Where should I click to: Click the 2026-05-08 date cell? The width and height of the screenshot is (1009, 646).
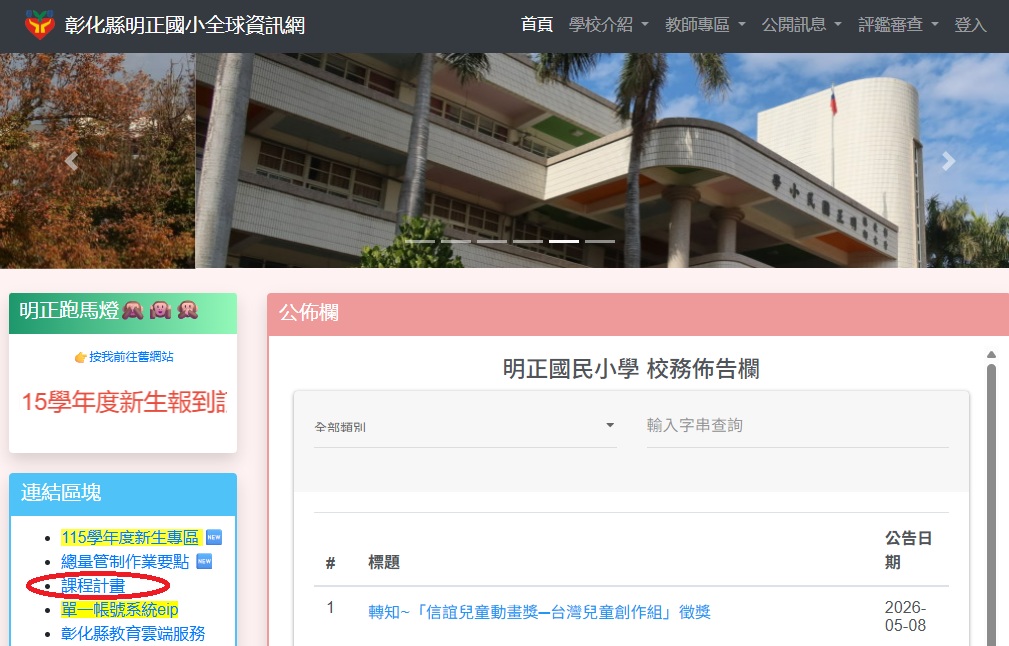905,616
